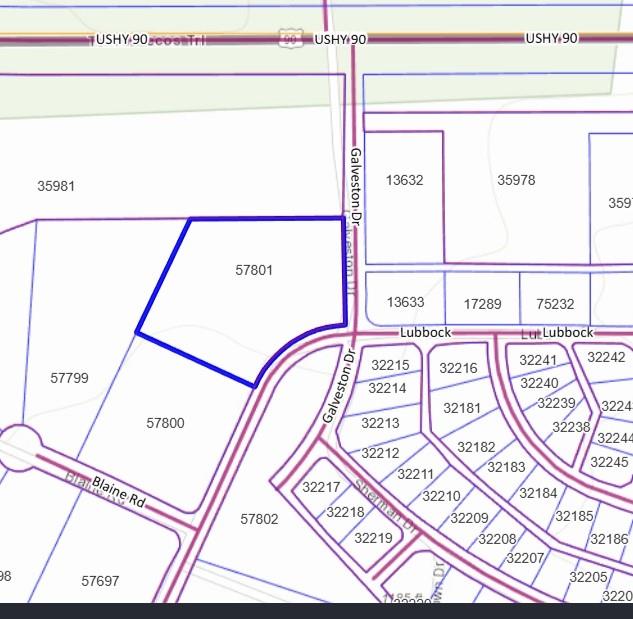Click parcel 32181

[462, 408]
